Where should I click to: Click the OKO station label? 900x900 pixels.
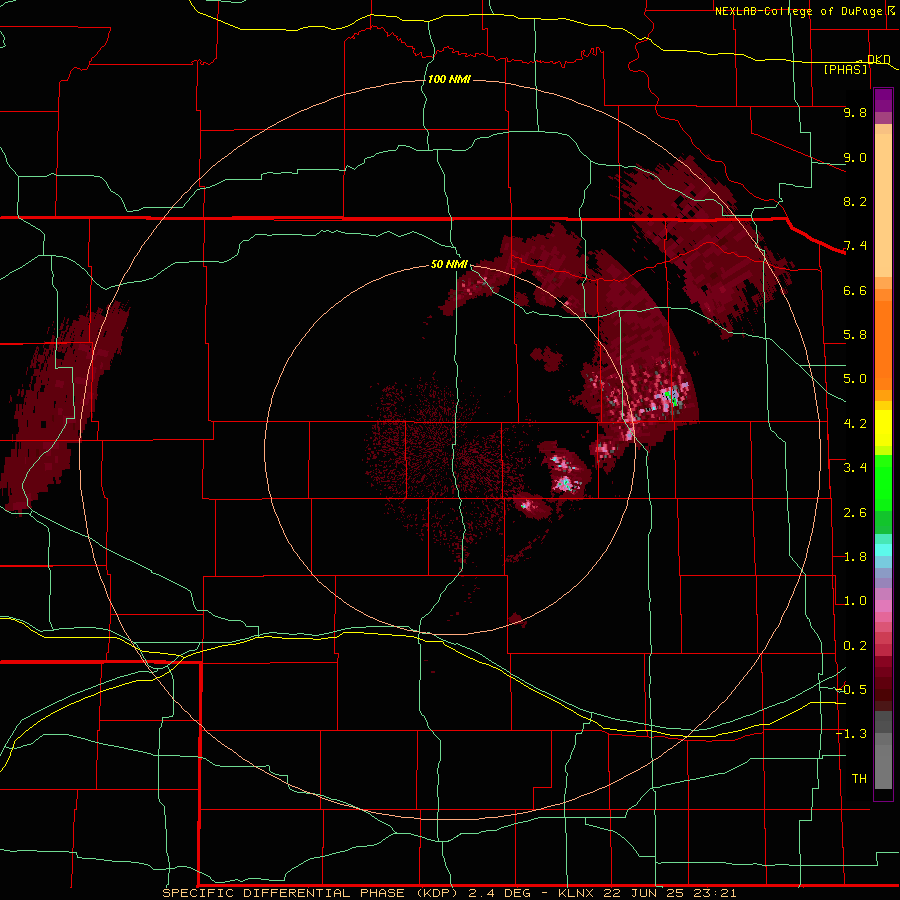click(x=878, y=59)
